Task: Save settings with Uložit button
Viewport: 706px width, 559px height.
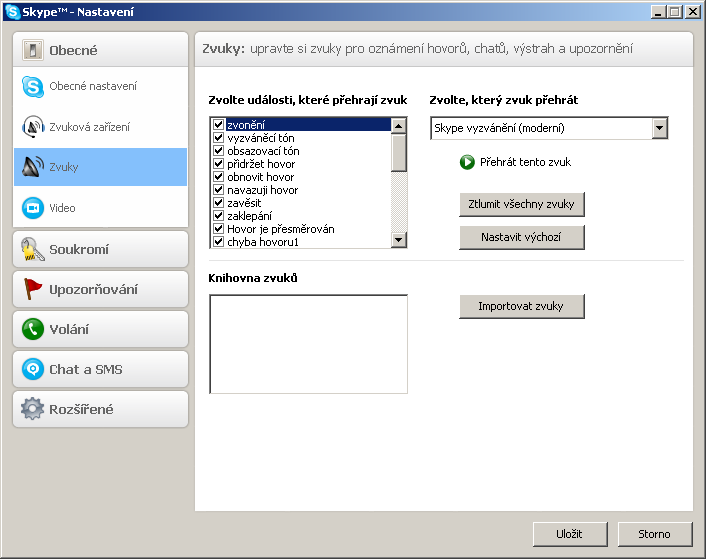Action: pos(570,534)
